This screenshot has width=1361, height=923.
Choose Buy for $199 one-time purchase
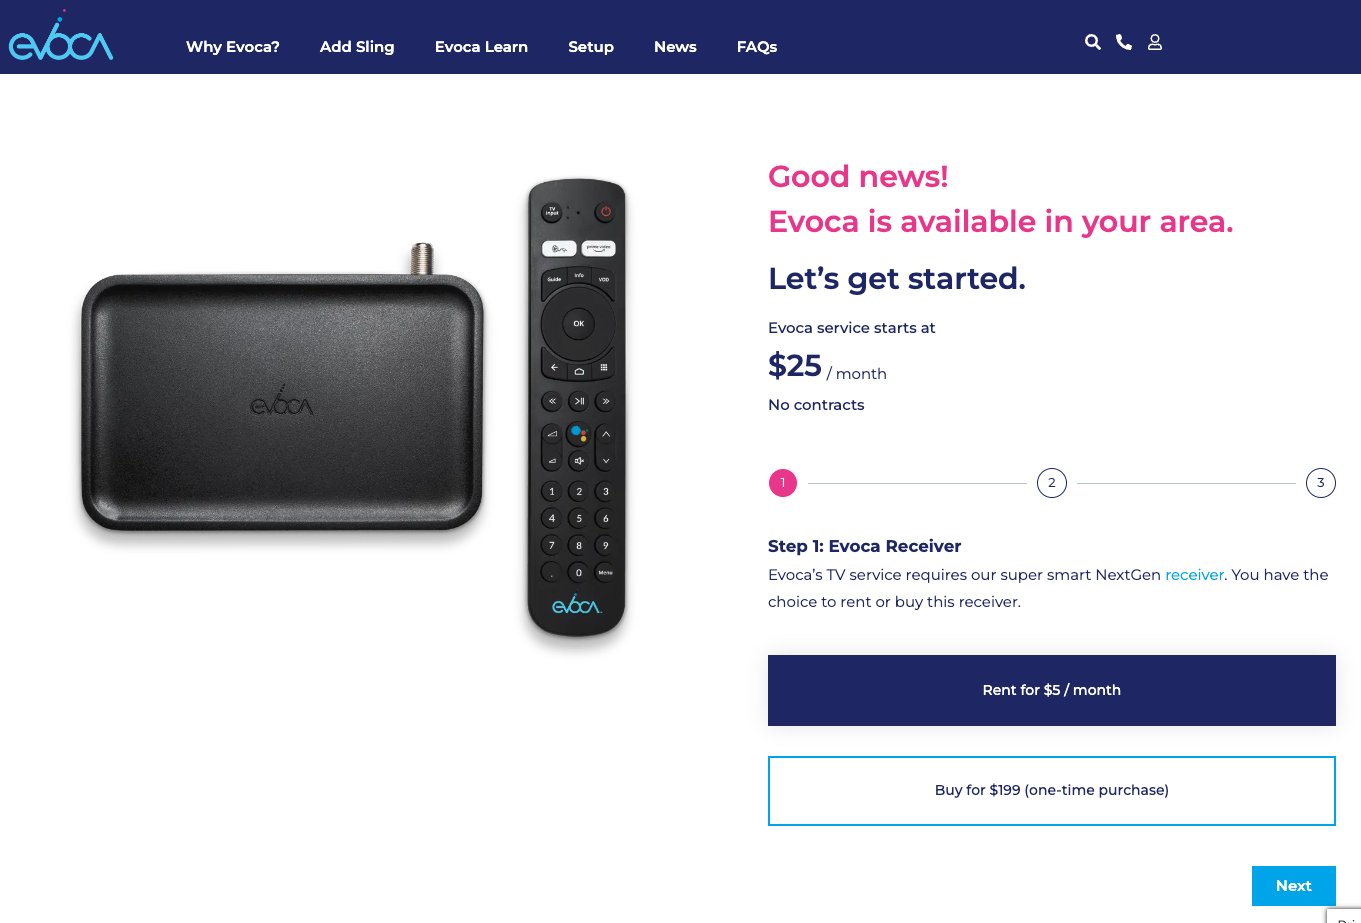(x=1052, y=790)
